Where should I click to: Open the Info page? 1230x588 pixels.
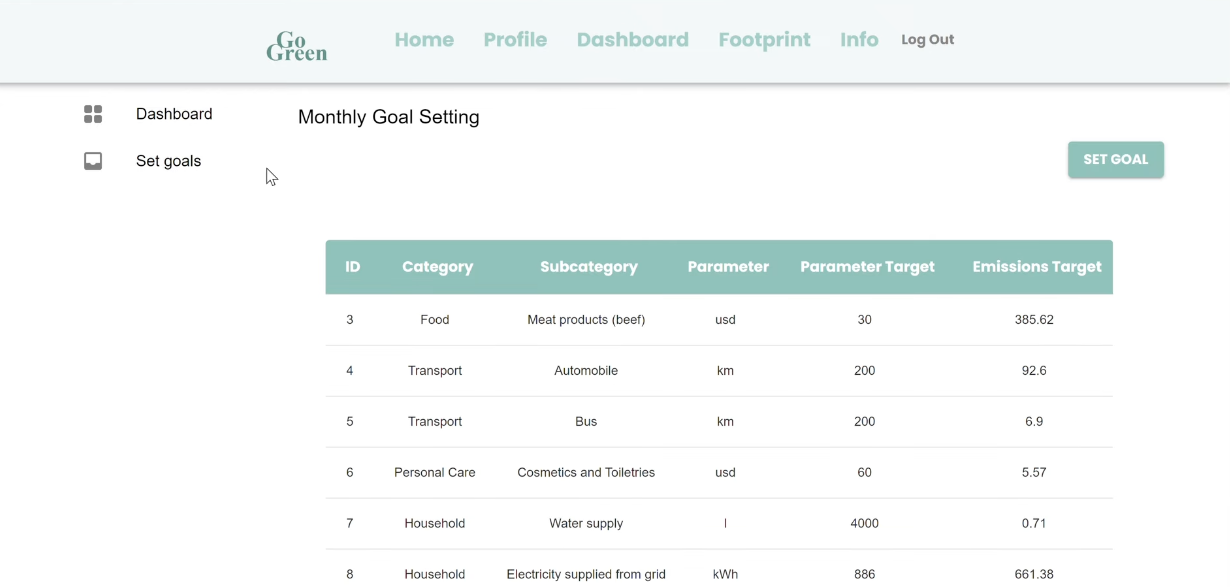[859, 40]
